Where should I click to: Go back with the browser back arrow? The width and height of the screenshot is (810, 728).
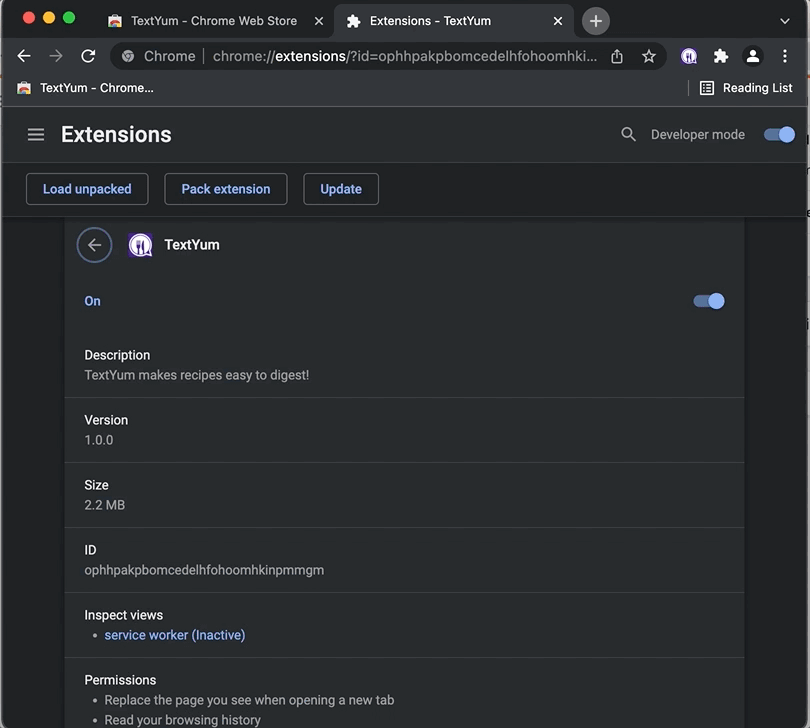[24, 56]
